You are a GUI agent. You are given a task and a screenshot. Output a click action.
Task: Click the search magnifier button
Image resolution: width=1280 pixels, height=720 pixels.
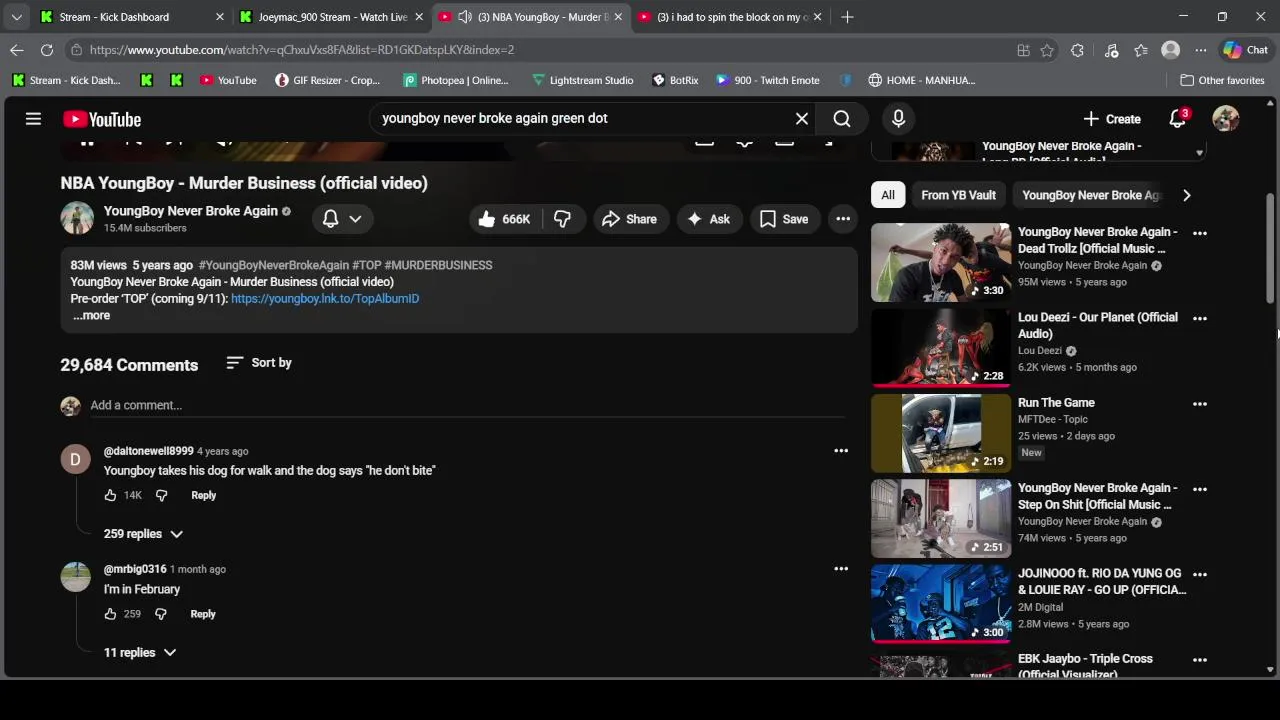pyautogui.click(x=842, y=119)
